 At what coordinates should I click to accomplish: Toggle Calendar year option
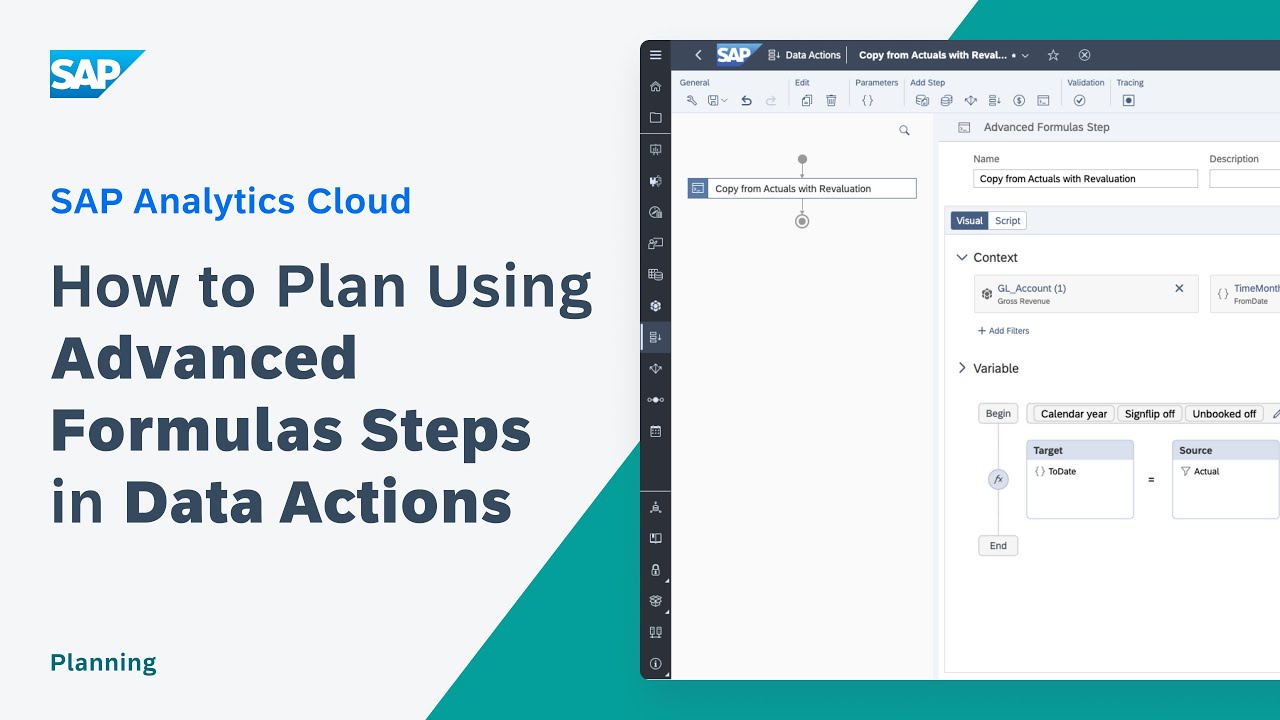pyautogui.click(x=1074, y=414)
